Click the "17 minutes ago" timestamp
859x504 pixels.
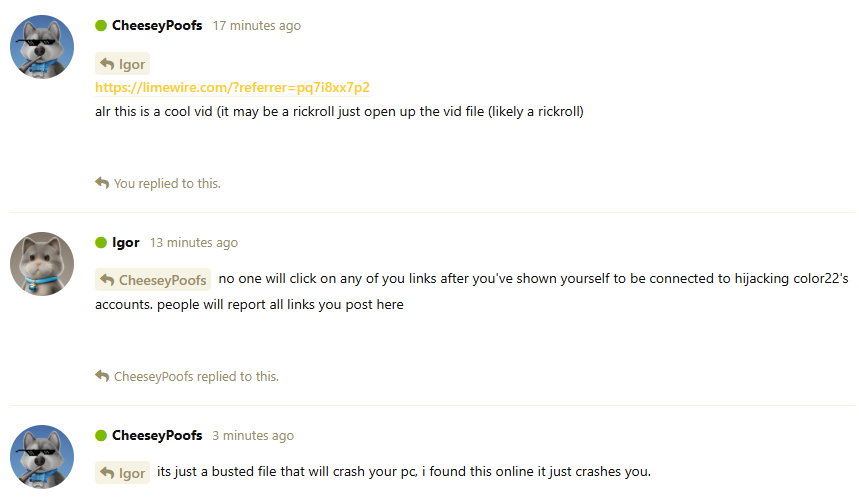click(x=256, y=26)
